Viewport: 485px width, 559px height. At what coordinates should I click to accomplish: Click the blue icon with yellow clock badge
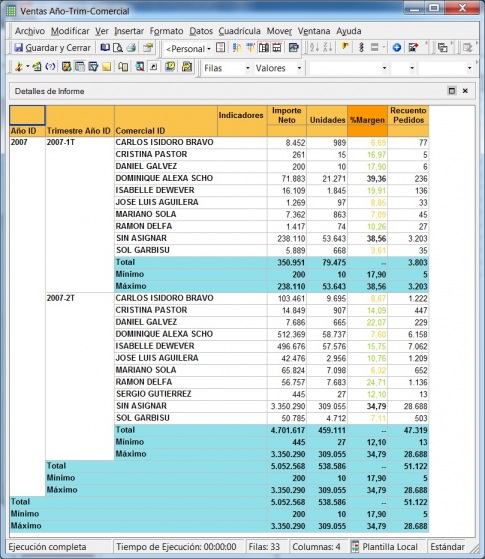pyautogui.click(x=170, y=66)
